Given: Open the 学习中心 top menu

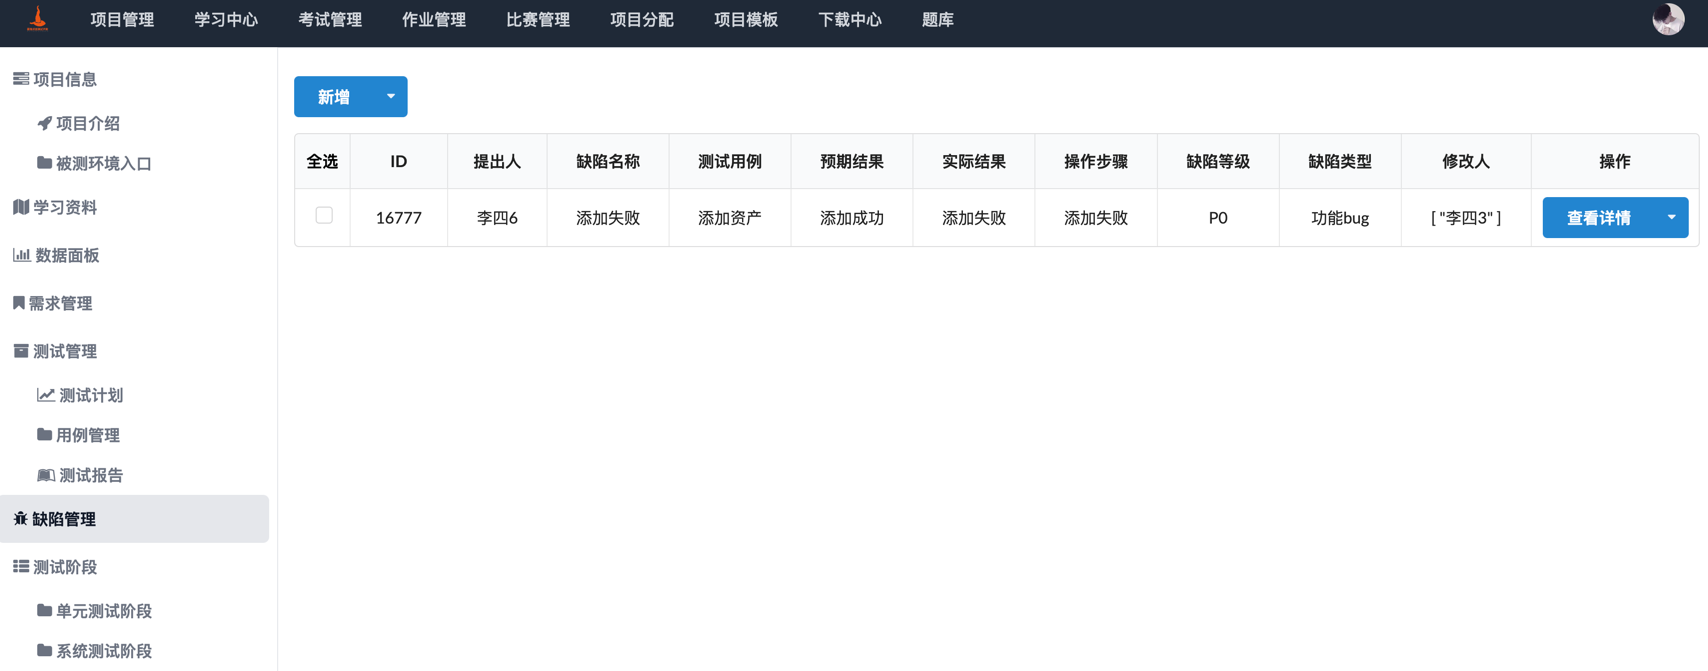Looking at the screenshot, I should click(x=226, y=20).
